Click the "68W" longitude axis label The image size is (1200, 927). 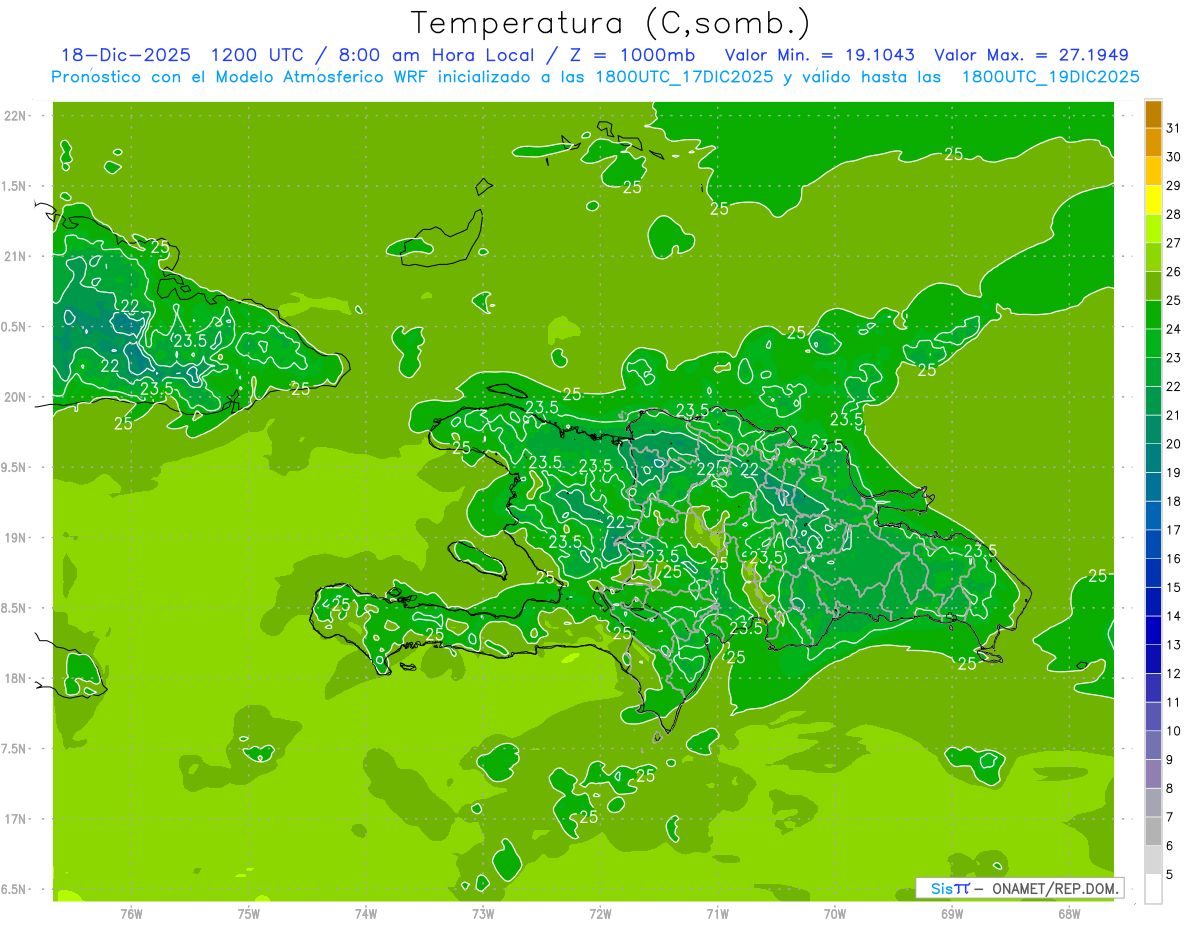click(1068, 913)
